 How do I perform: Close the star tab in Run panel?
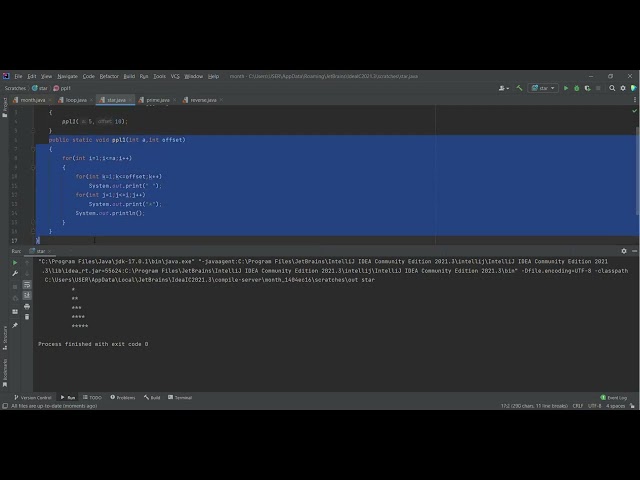(50, 251)
